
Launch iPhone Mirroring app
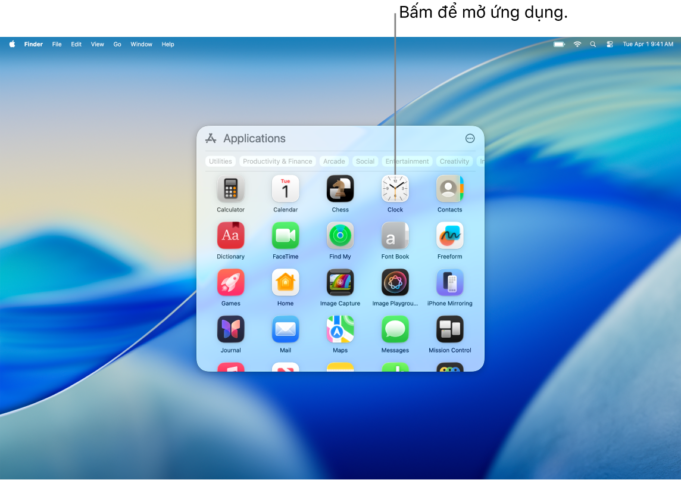[x=449, y=282]
